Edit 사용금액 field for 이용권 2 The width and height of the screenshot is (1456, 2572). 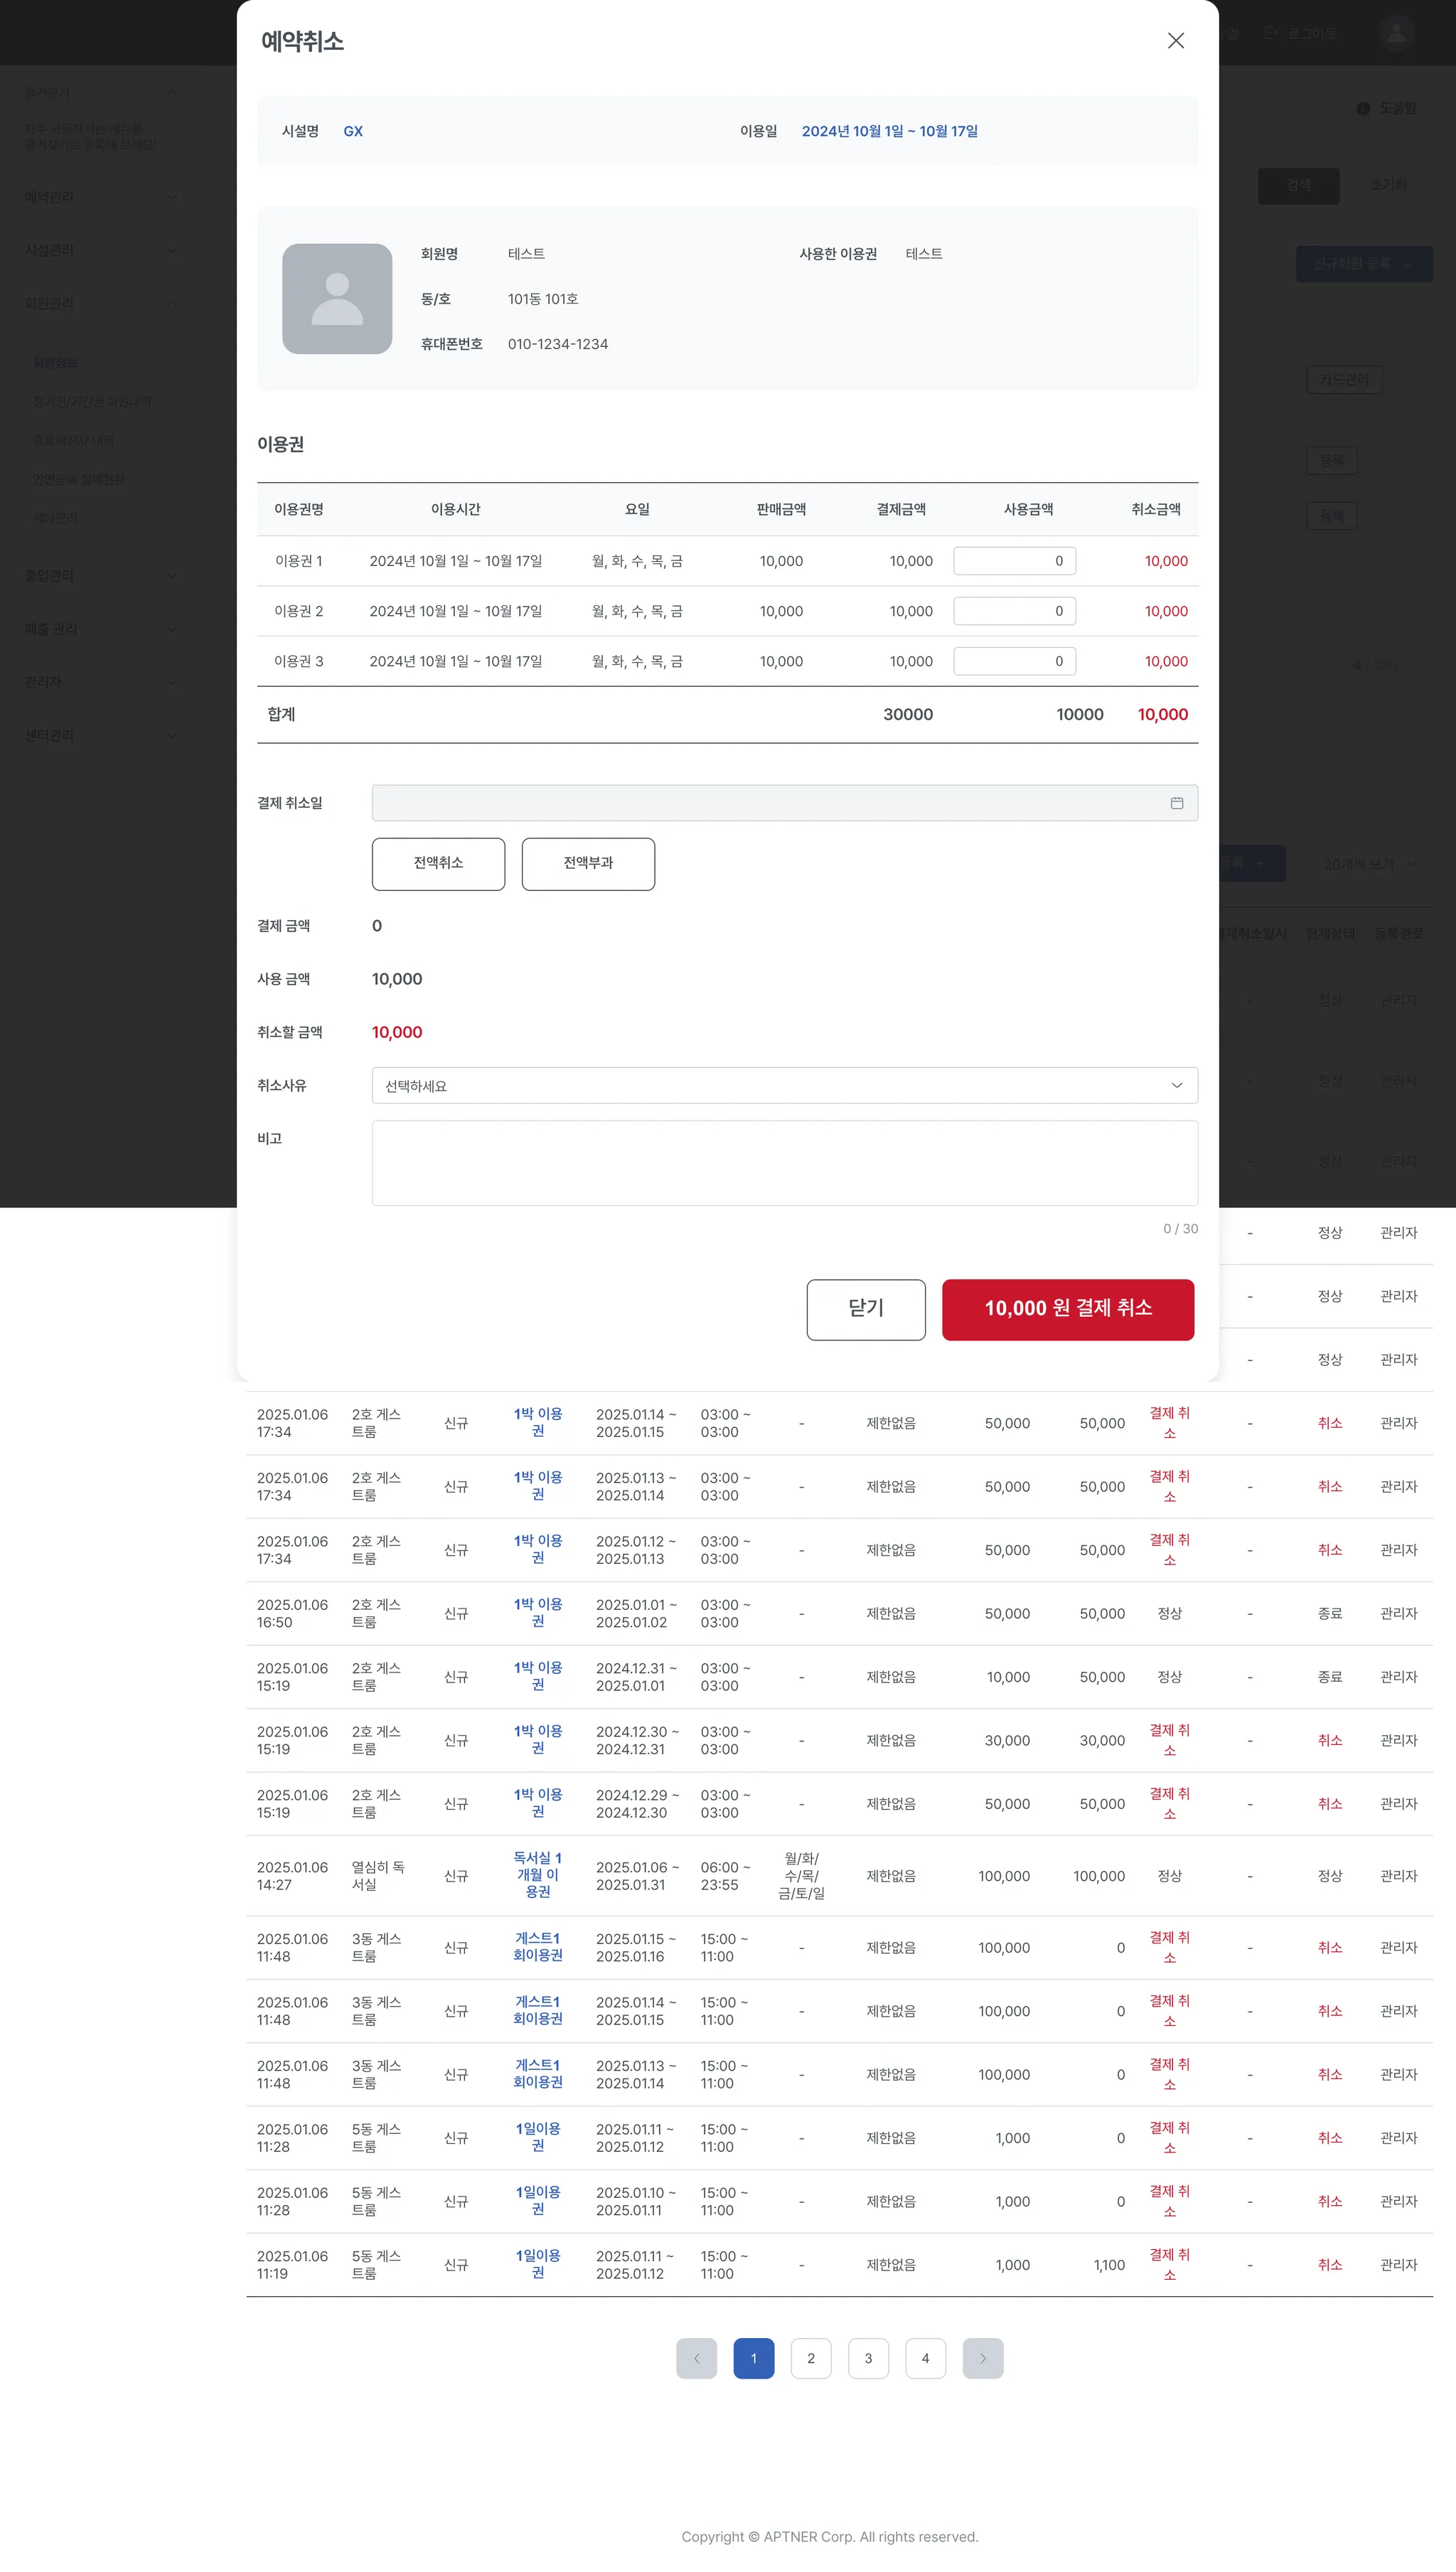pyautogui.click(x=1014, y=611)
